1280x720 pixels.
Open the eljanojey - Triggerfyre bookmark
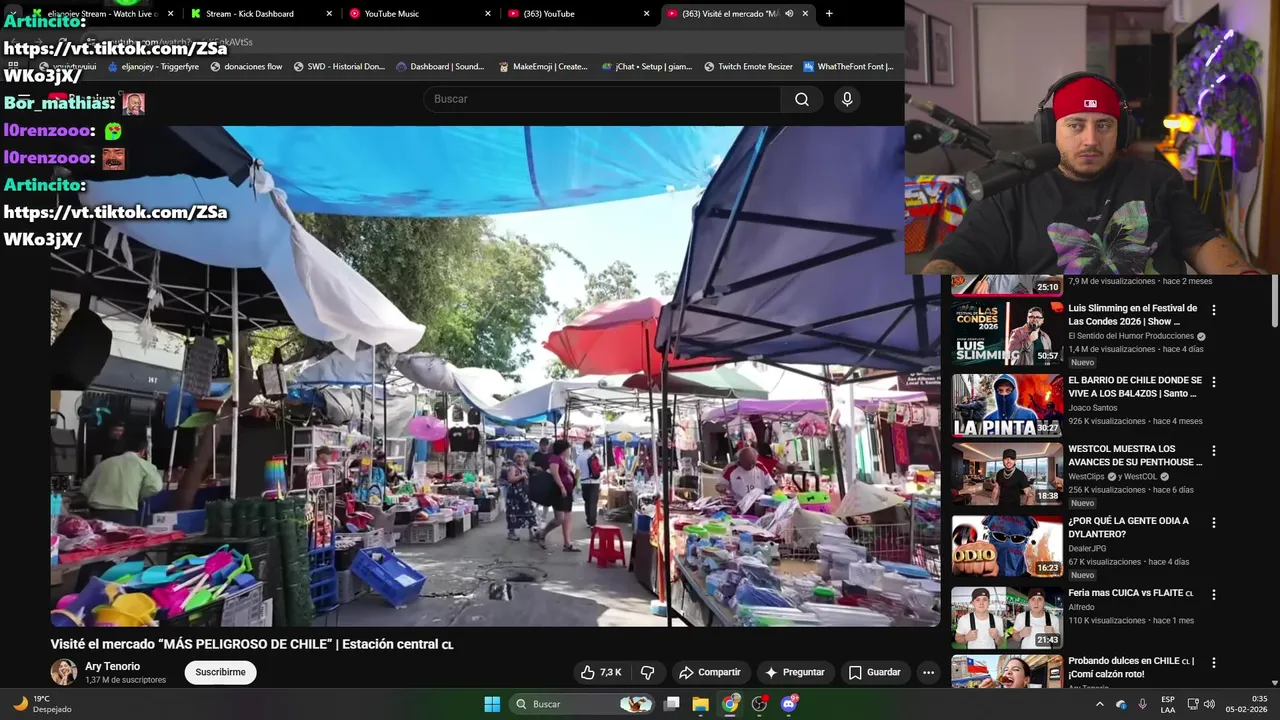152,67
